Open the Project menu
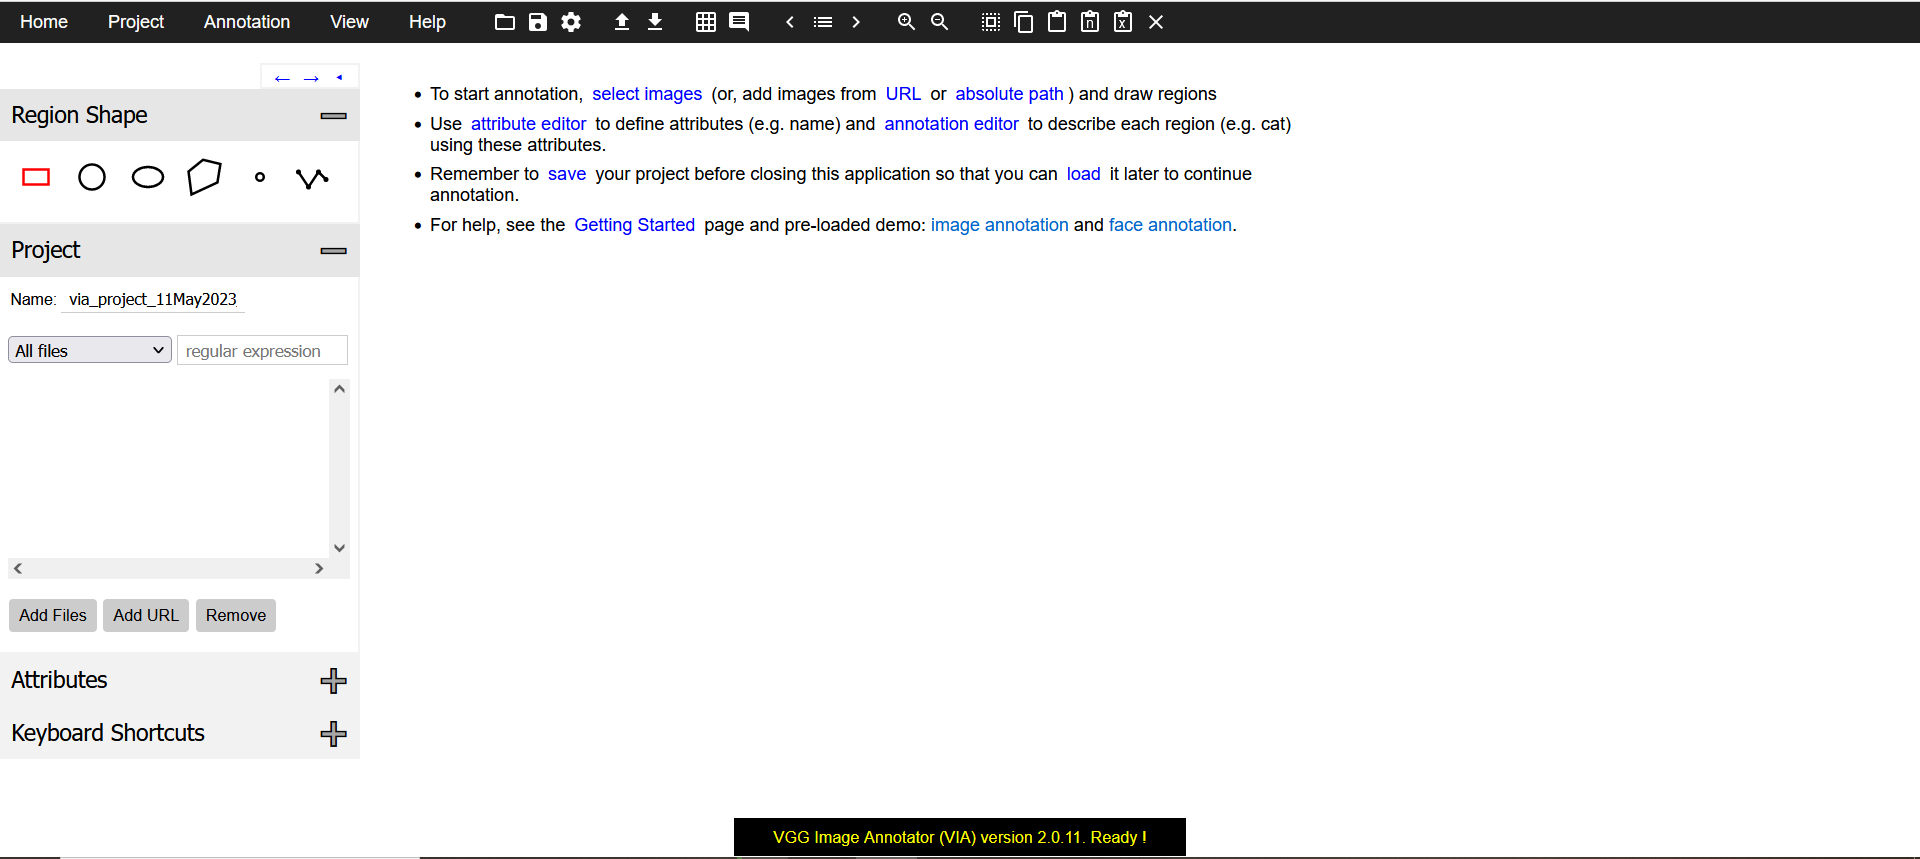Screen dimensions: 1920x859 (136, 22)
